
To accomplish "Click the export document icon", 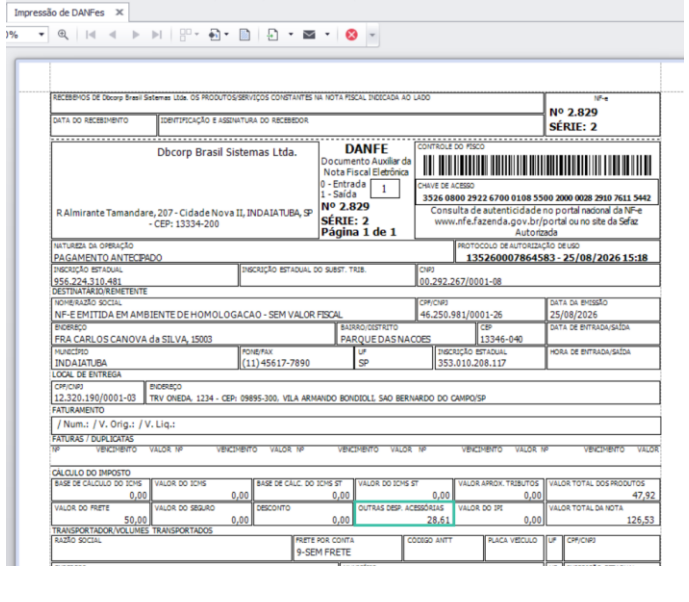I will pos(273,35).
